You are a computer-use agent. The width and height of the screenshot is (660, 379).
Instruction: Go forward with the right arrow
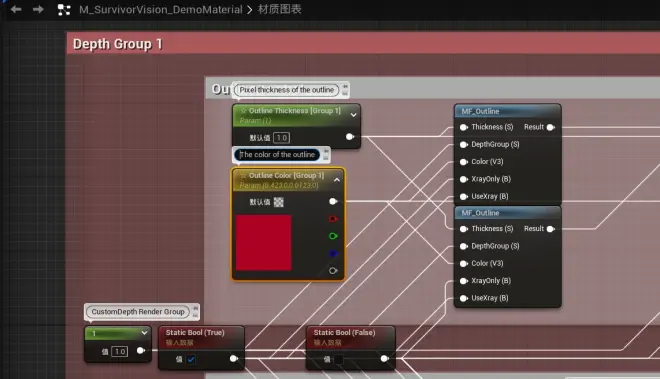coord(38,9)
